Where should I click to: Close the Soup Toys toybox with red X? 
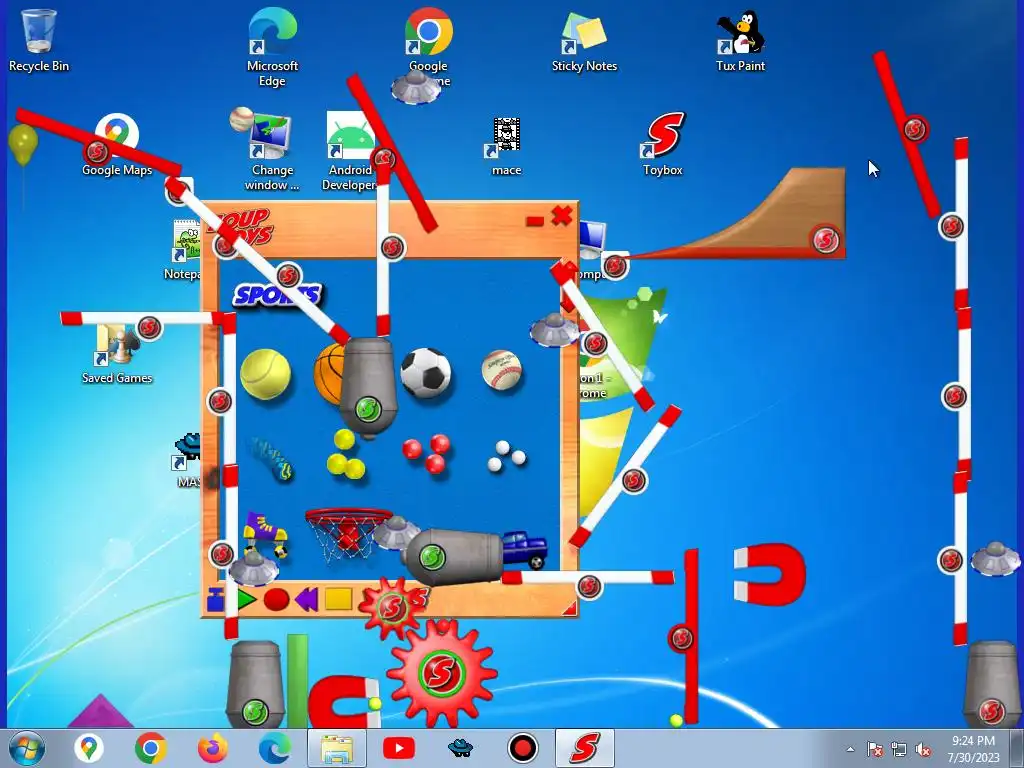pyautogui.click(x=562, y=216)
